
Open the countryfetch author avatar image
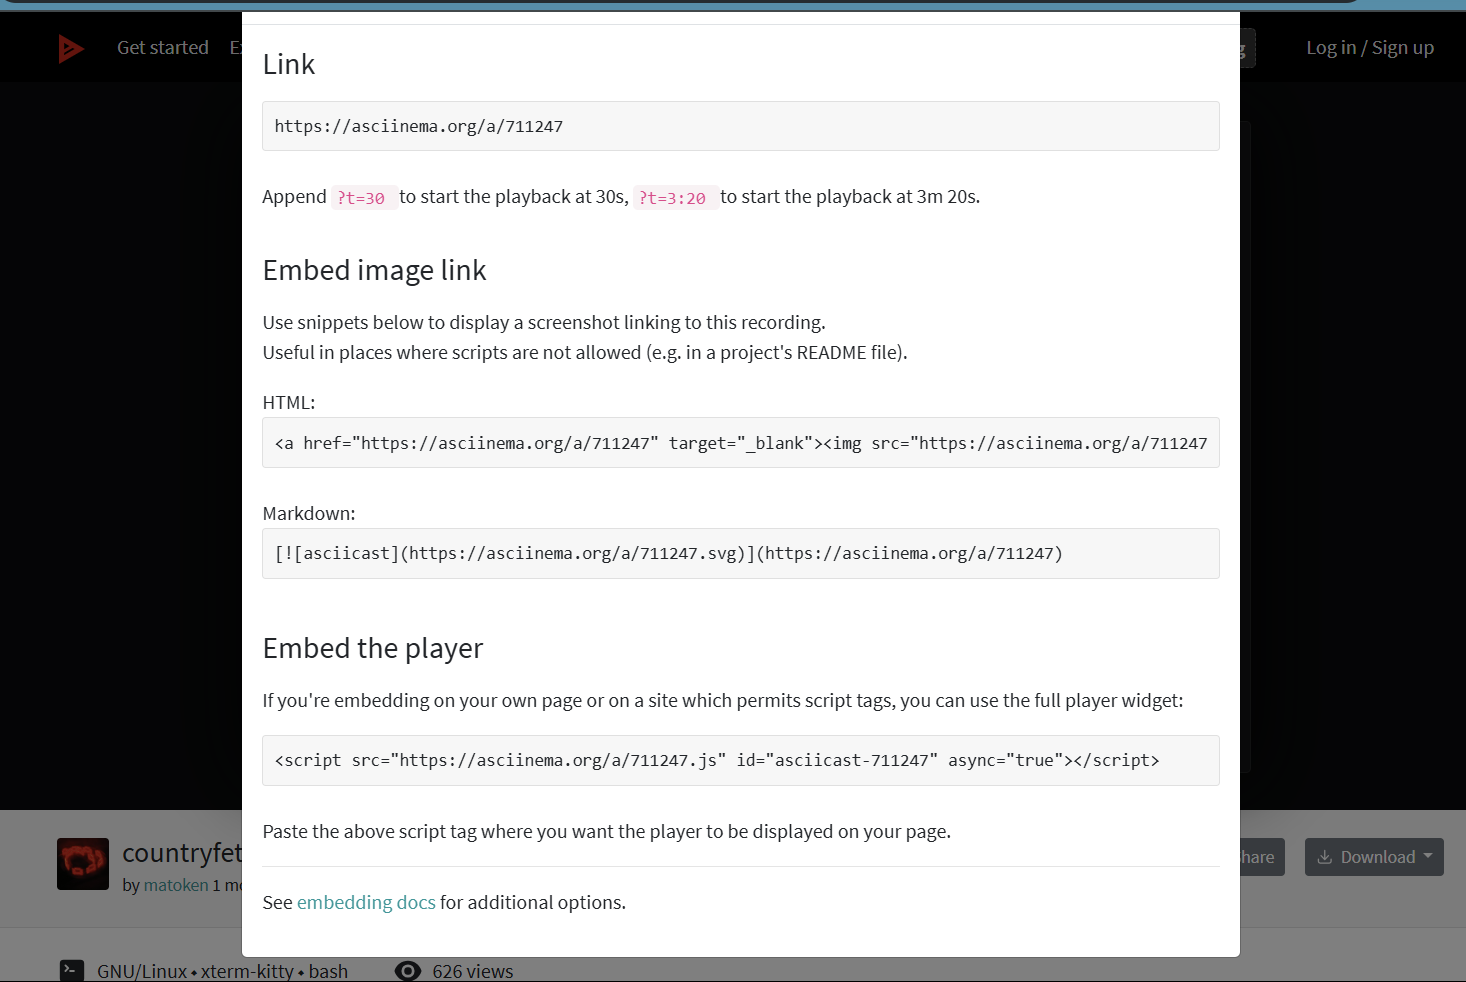(83, 864)
